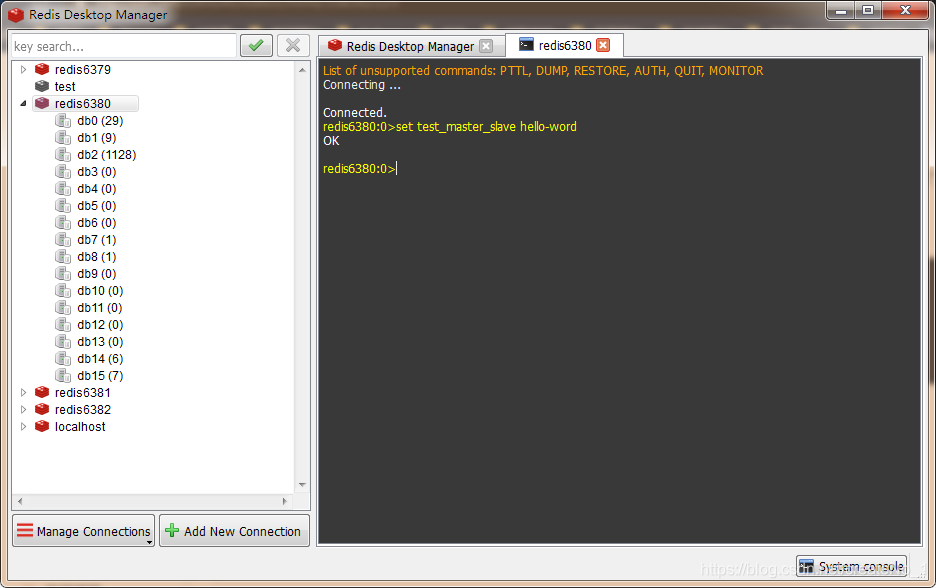
Task: Click the redis6381 server icon
Action: [x=42, y=392]
